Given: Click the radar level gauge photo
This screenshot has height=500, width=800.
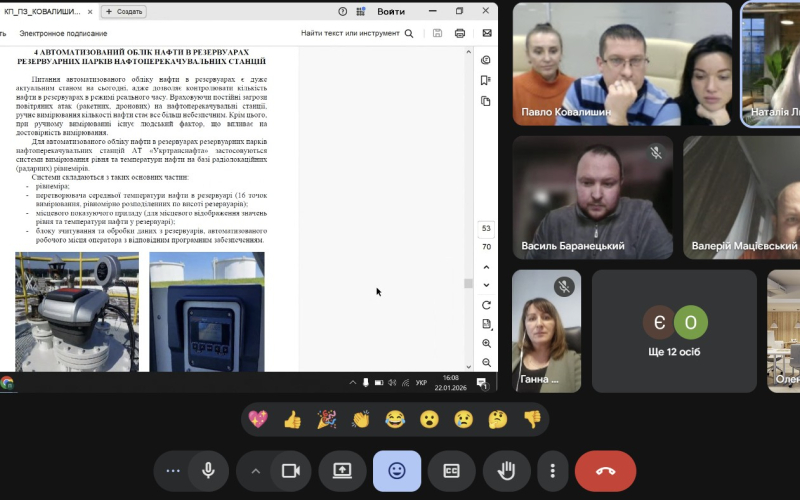Looking at the screenshot, I should (x=77, y=312).
